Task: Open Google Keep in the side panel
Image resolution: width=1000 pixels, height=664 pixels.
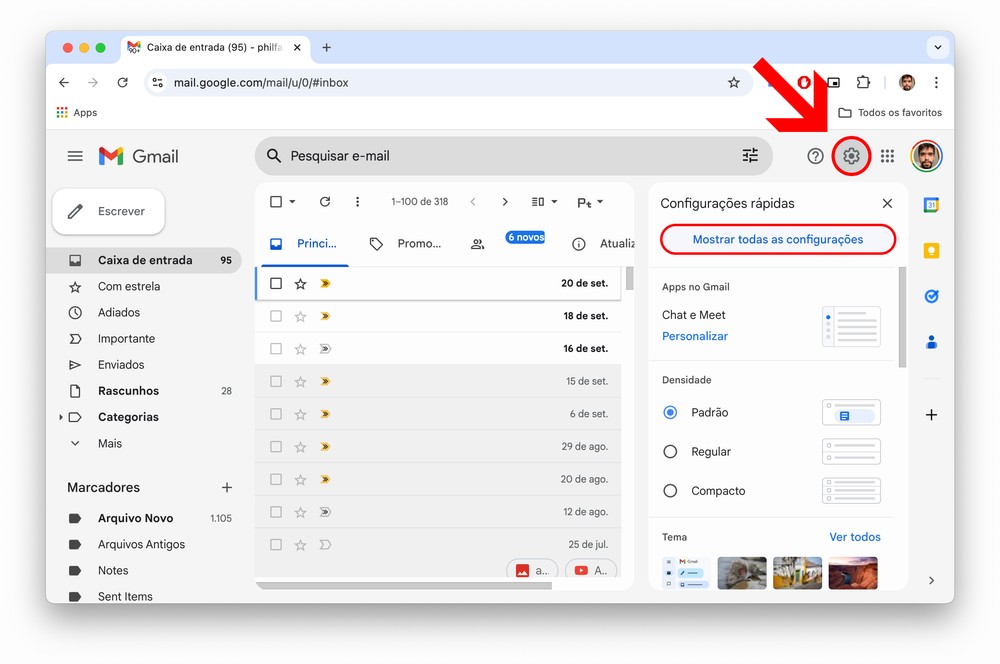Action: pos(931,251)
